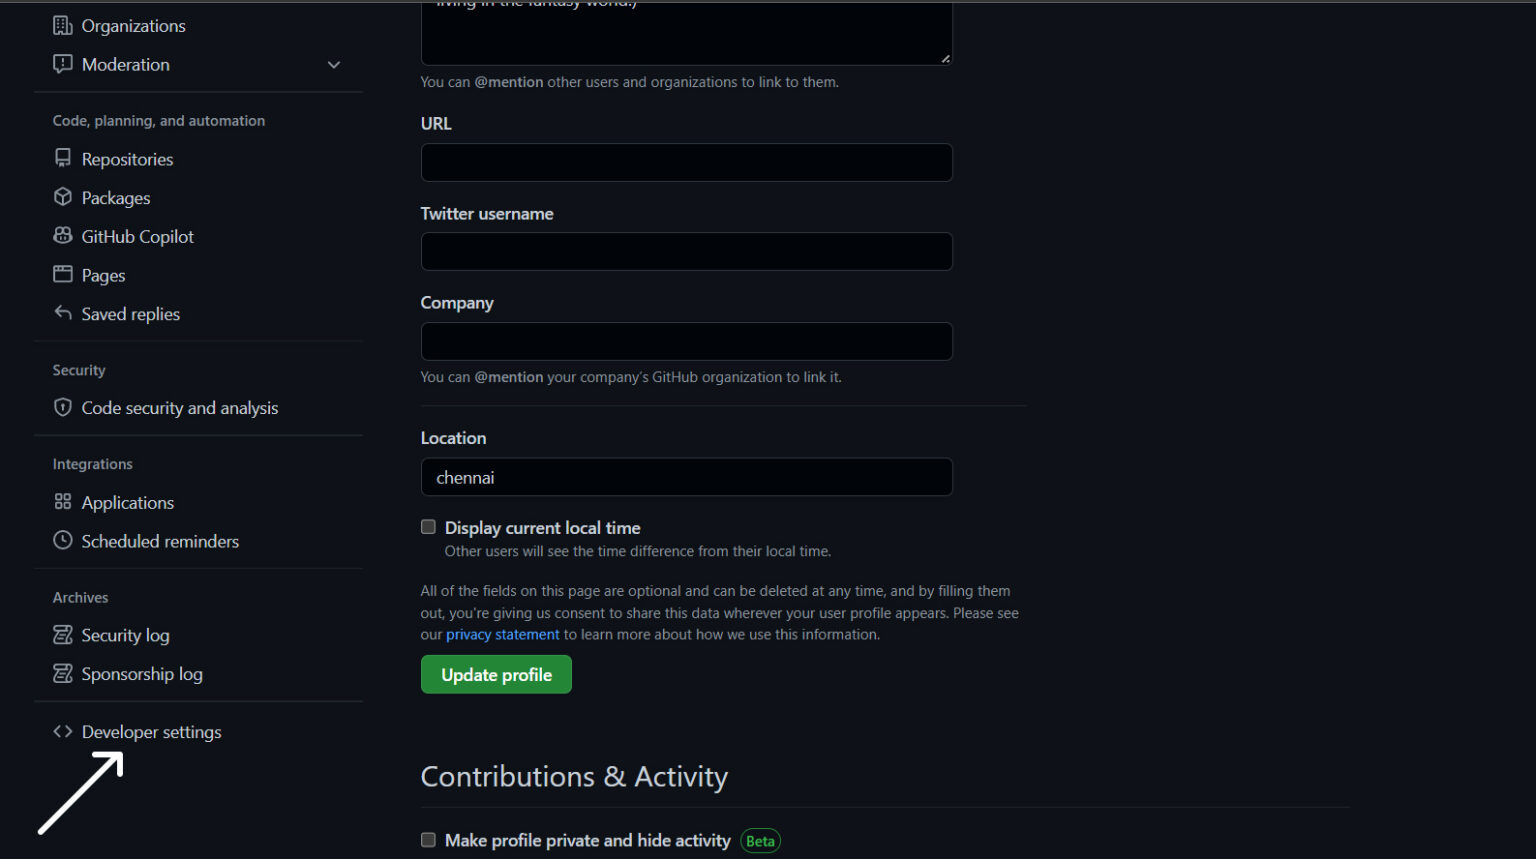Screen dimensions: 1536x859
Task: Click the GitHub Copilot icon
Action: pyautogui.click(x=63, y=236)
